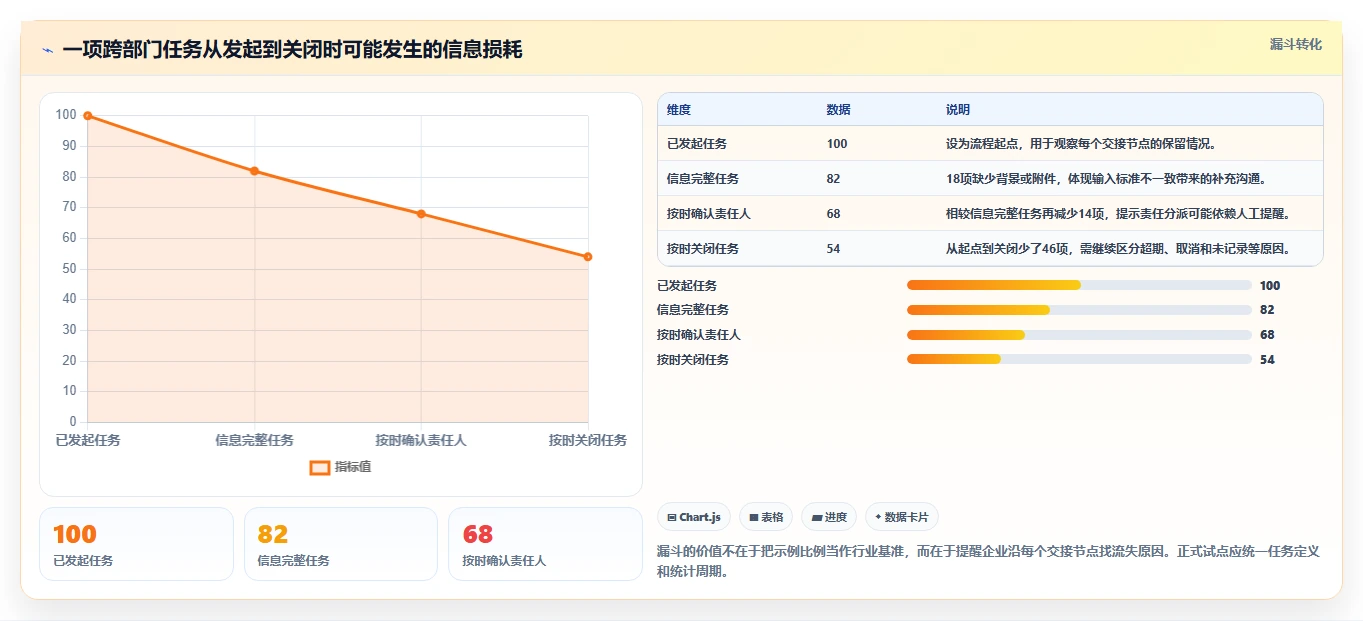This screenshot has height=621, width=1363.
Task: Click the table value 82
Action: 834,179
